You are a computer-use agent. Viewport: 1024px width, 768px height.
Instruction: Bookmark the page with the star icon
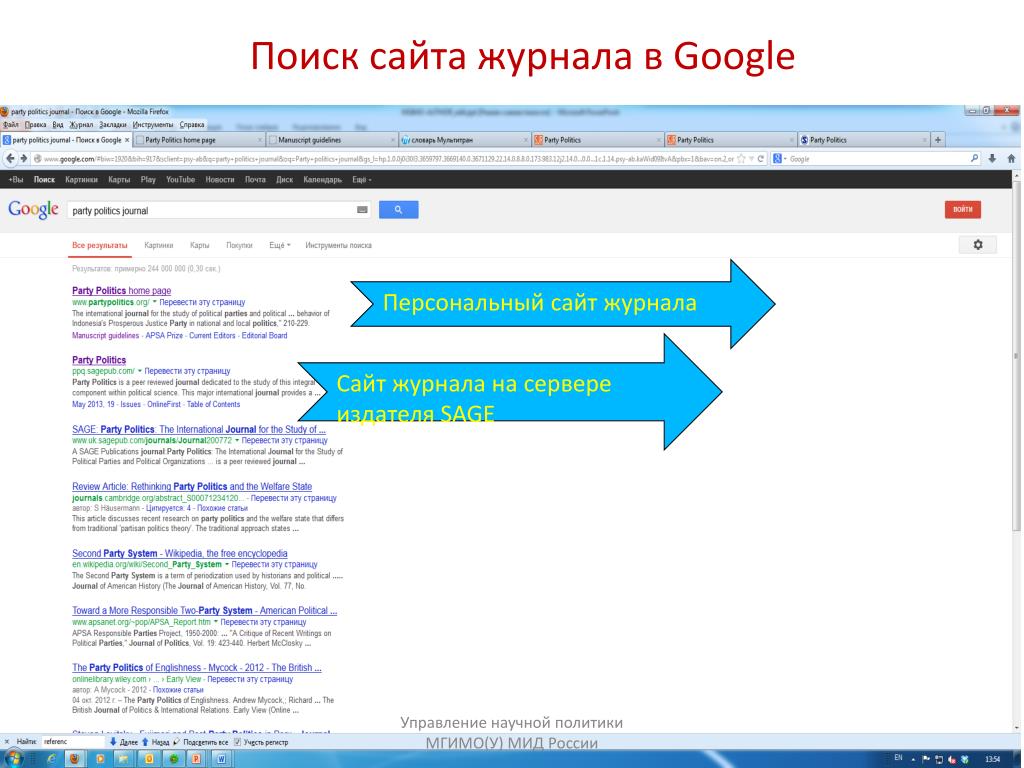point(741,159)
